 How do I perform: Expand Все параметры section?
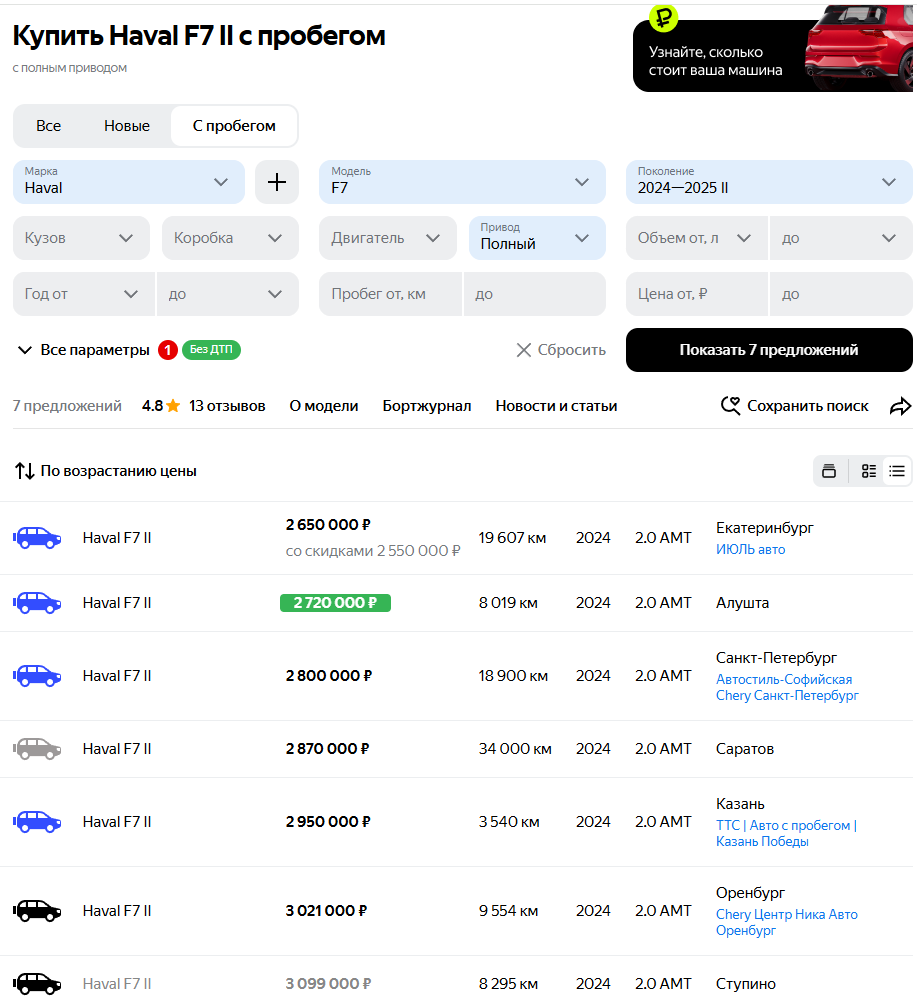click(x=83, y=350)
